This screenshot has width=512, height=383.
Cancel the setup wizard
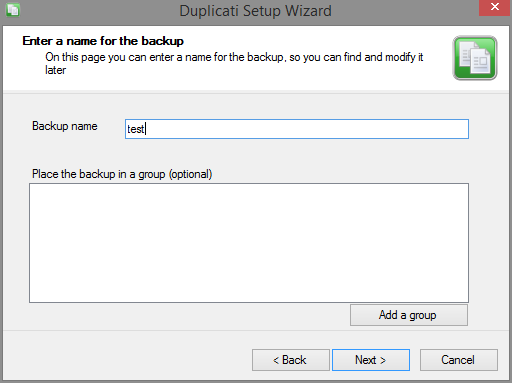459,360
